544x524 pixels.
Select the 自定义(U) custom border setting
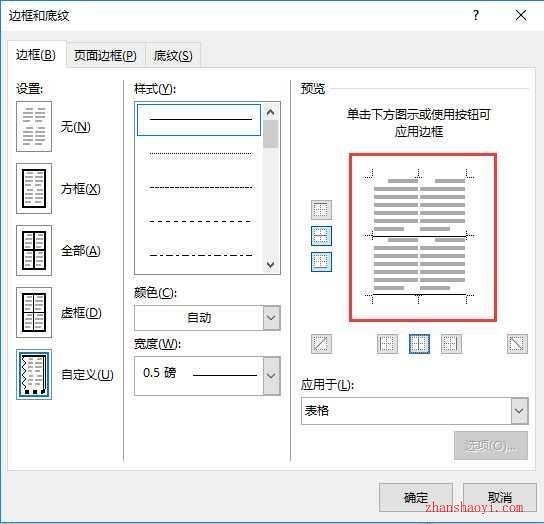[x=34, y=374]
